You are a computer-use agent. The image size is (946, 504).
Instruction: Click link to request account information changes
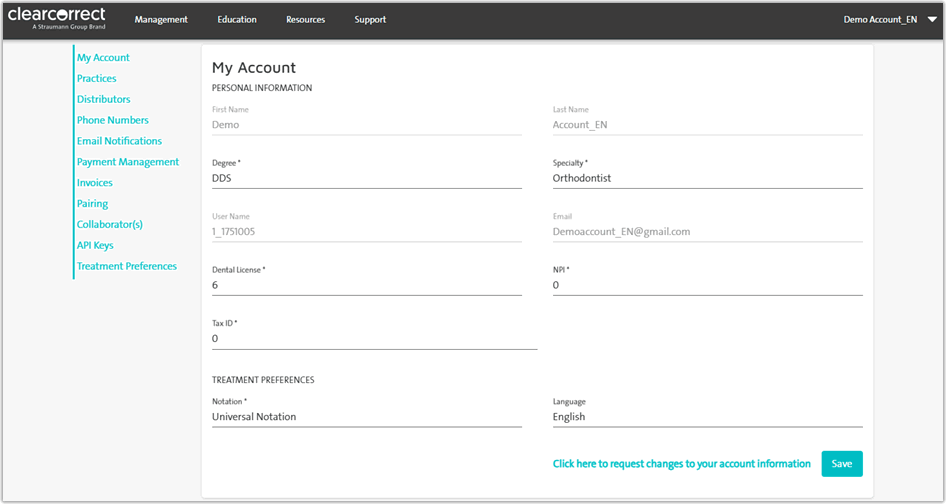[682, 464]
